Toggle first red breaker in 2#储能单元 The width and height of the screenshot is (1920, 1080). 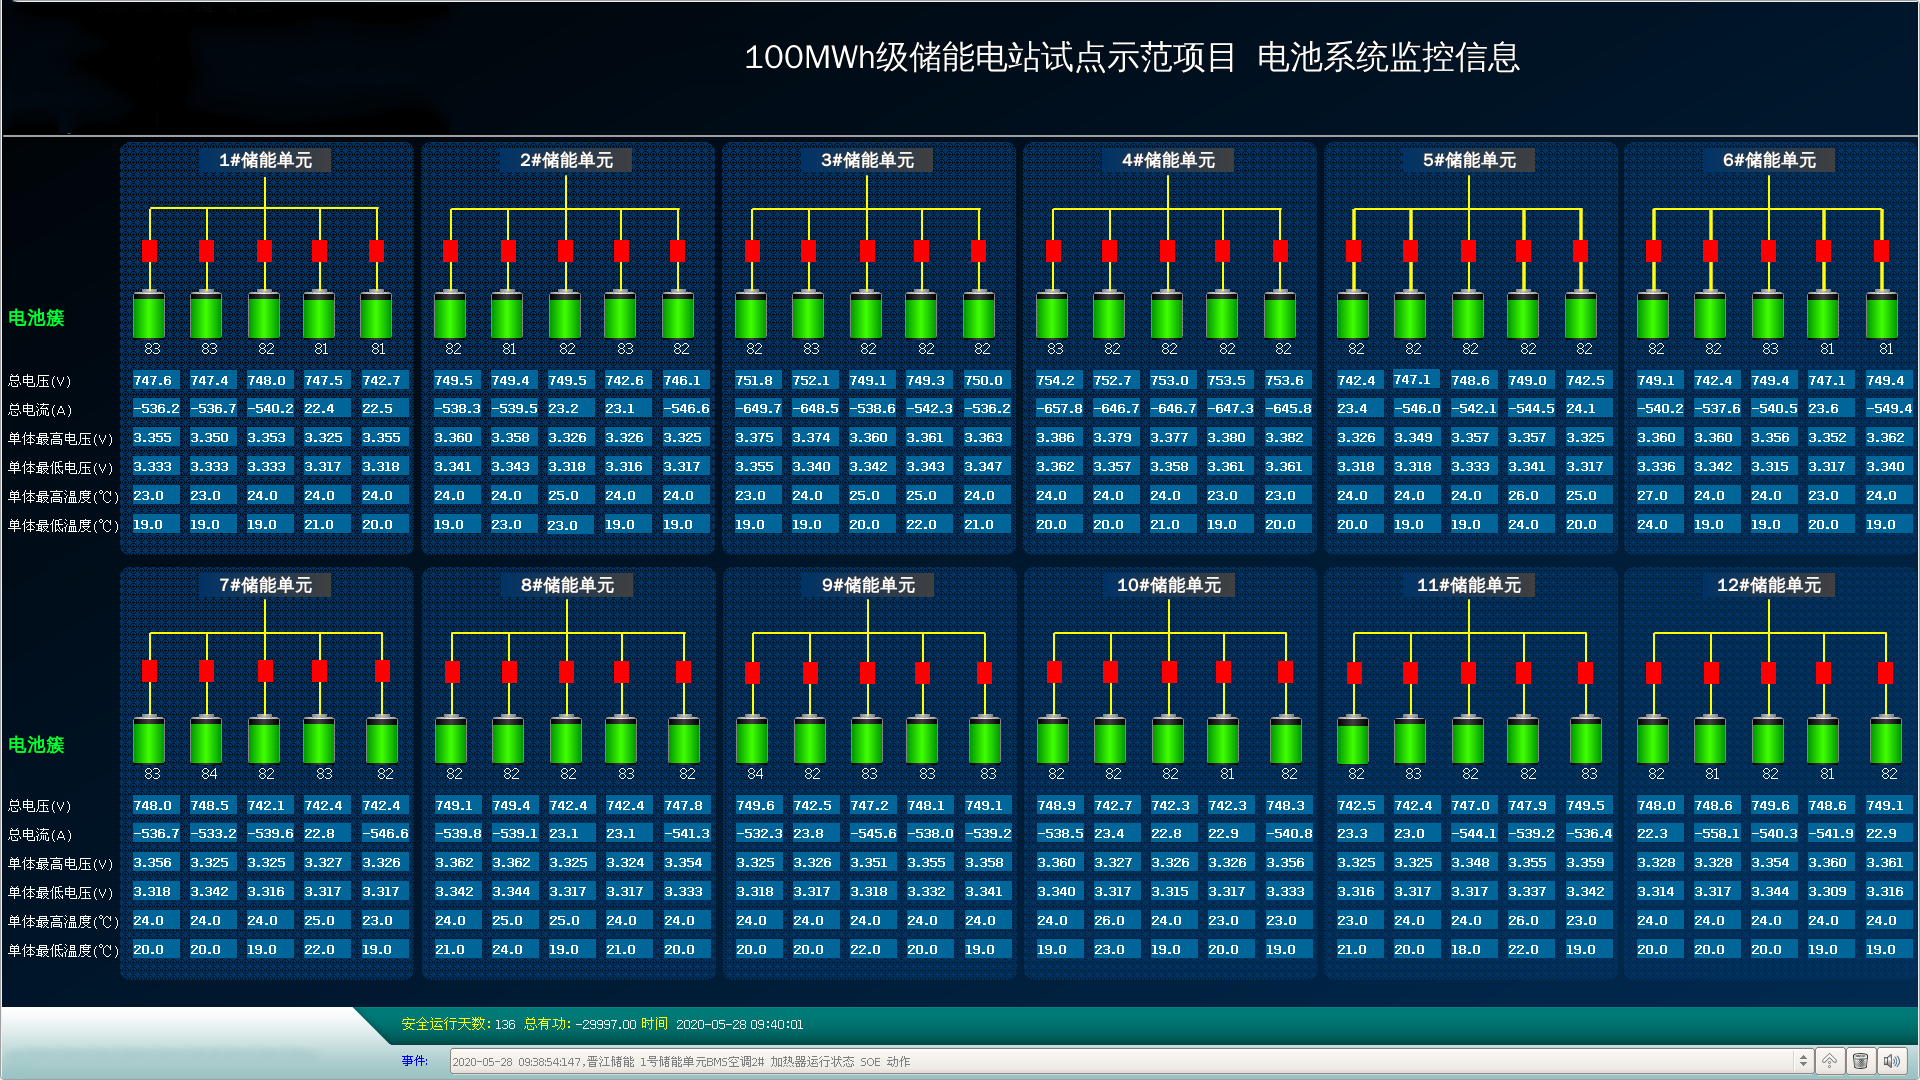coord(451,250)
